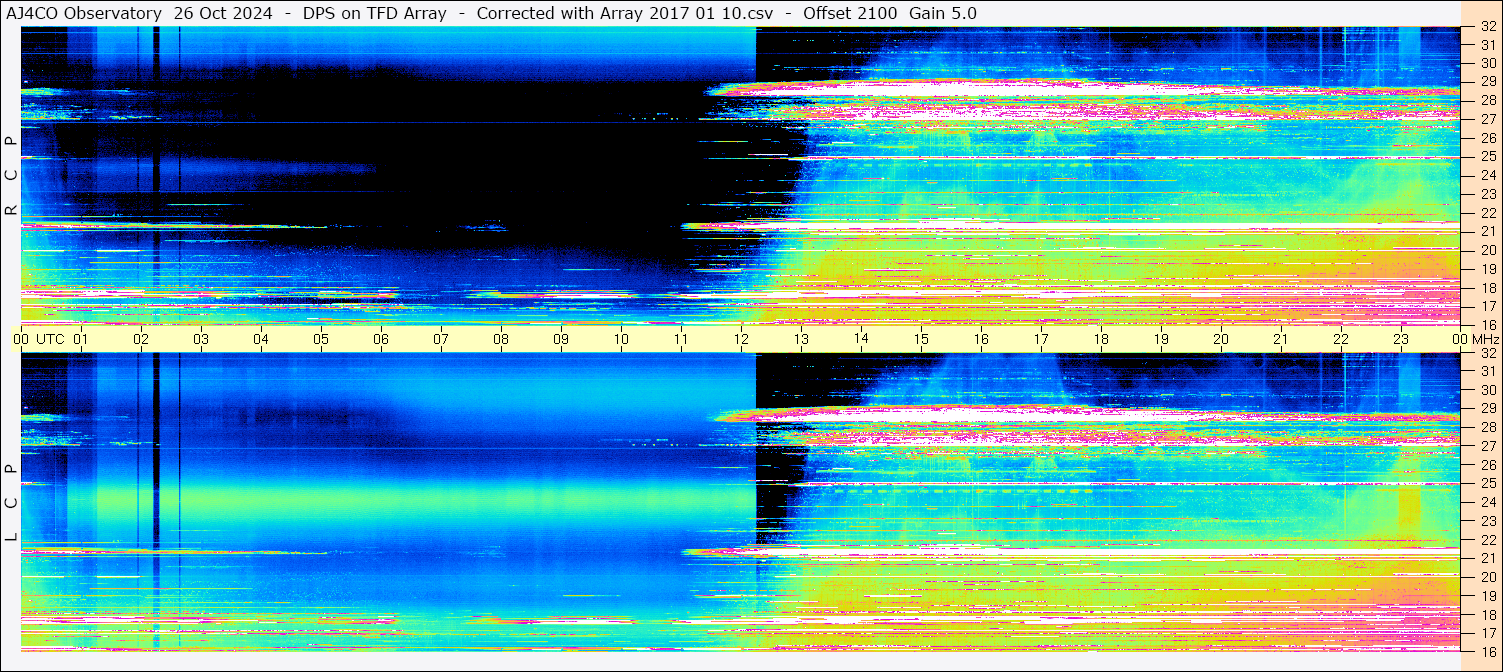Click the "UTC" label on time axis
Image resolution: width=1503 pixels, height=672 pixels.
(50, 339)
